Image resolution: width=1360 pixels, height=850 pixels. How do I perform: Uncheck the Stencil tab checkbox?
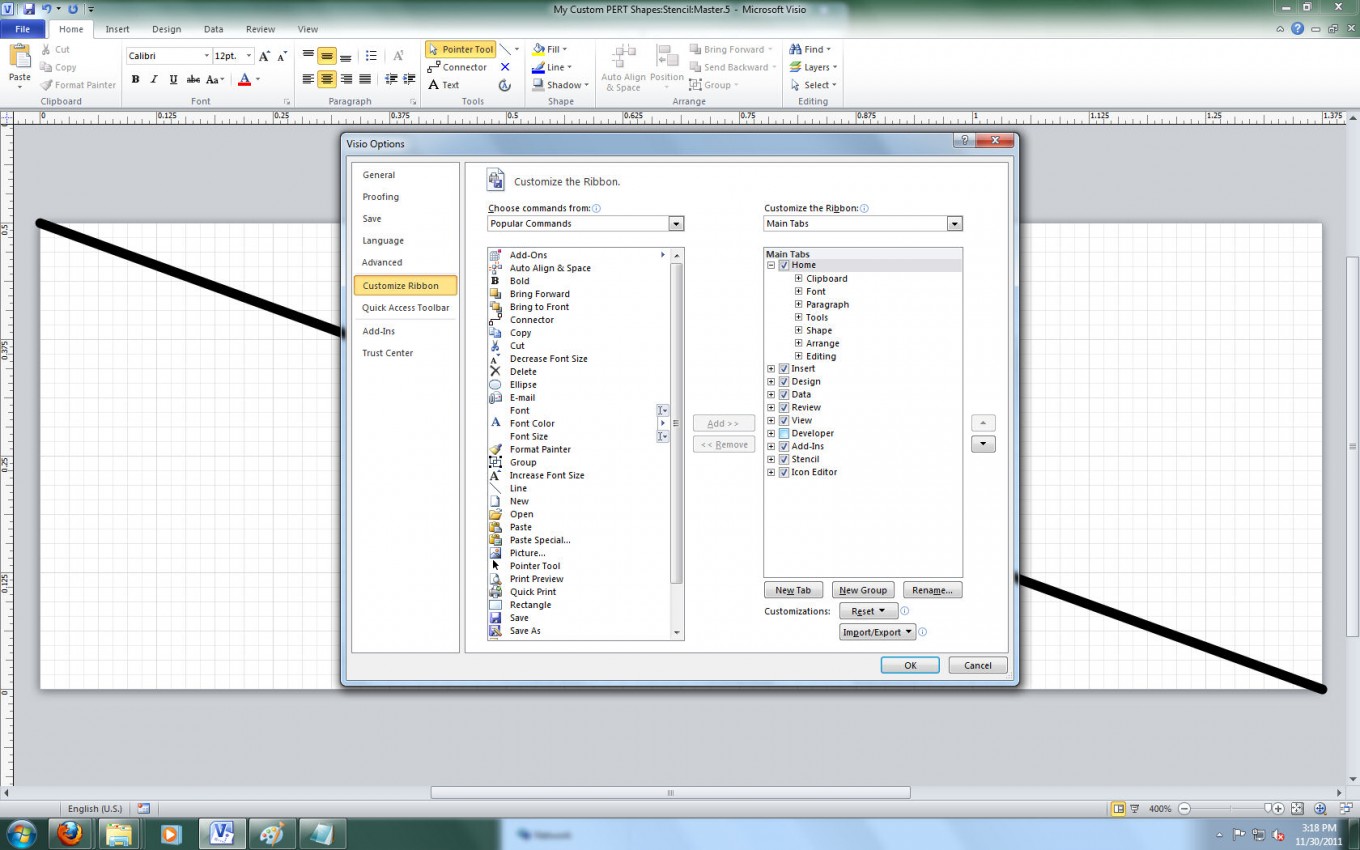[x=785, y=459]
